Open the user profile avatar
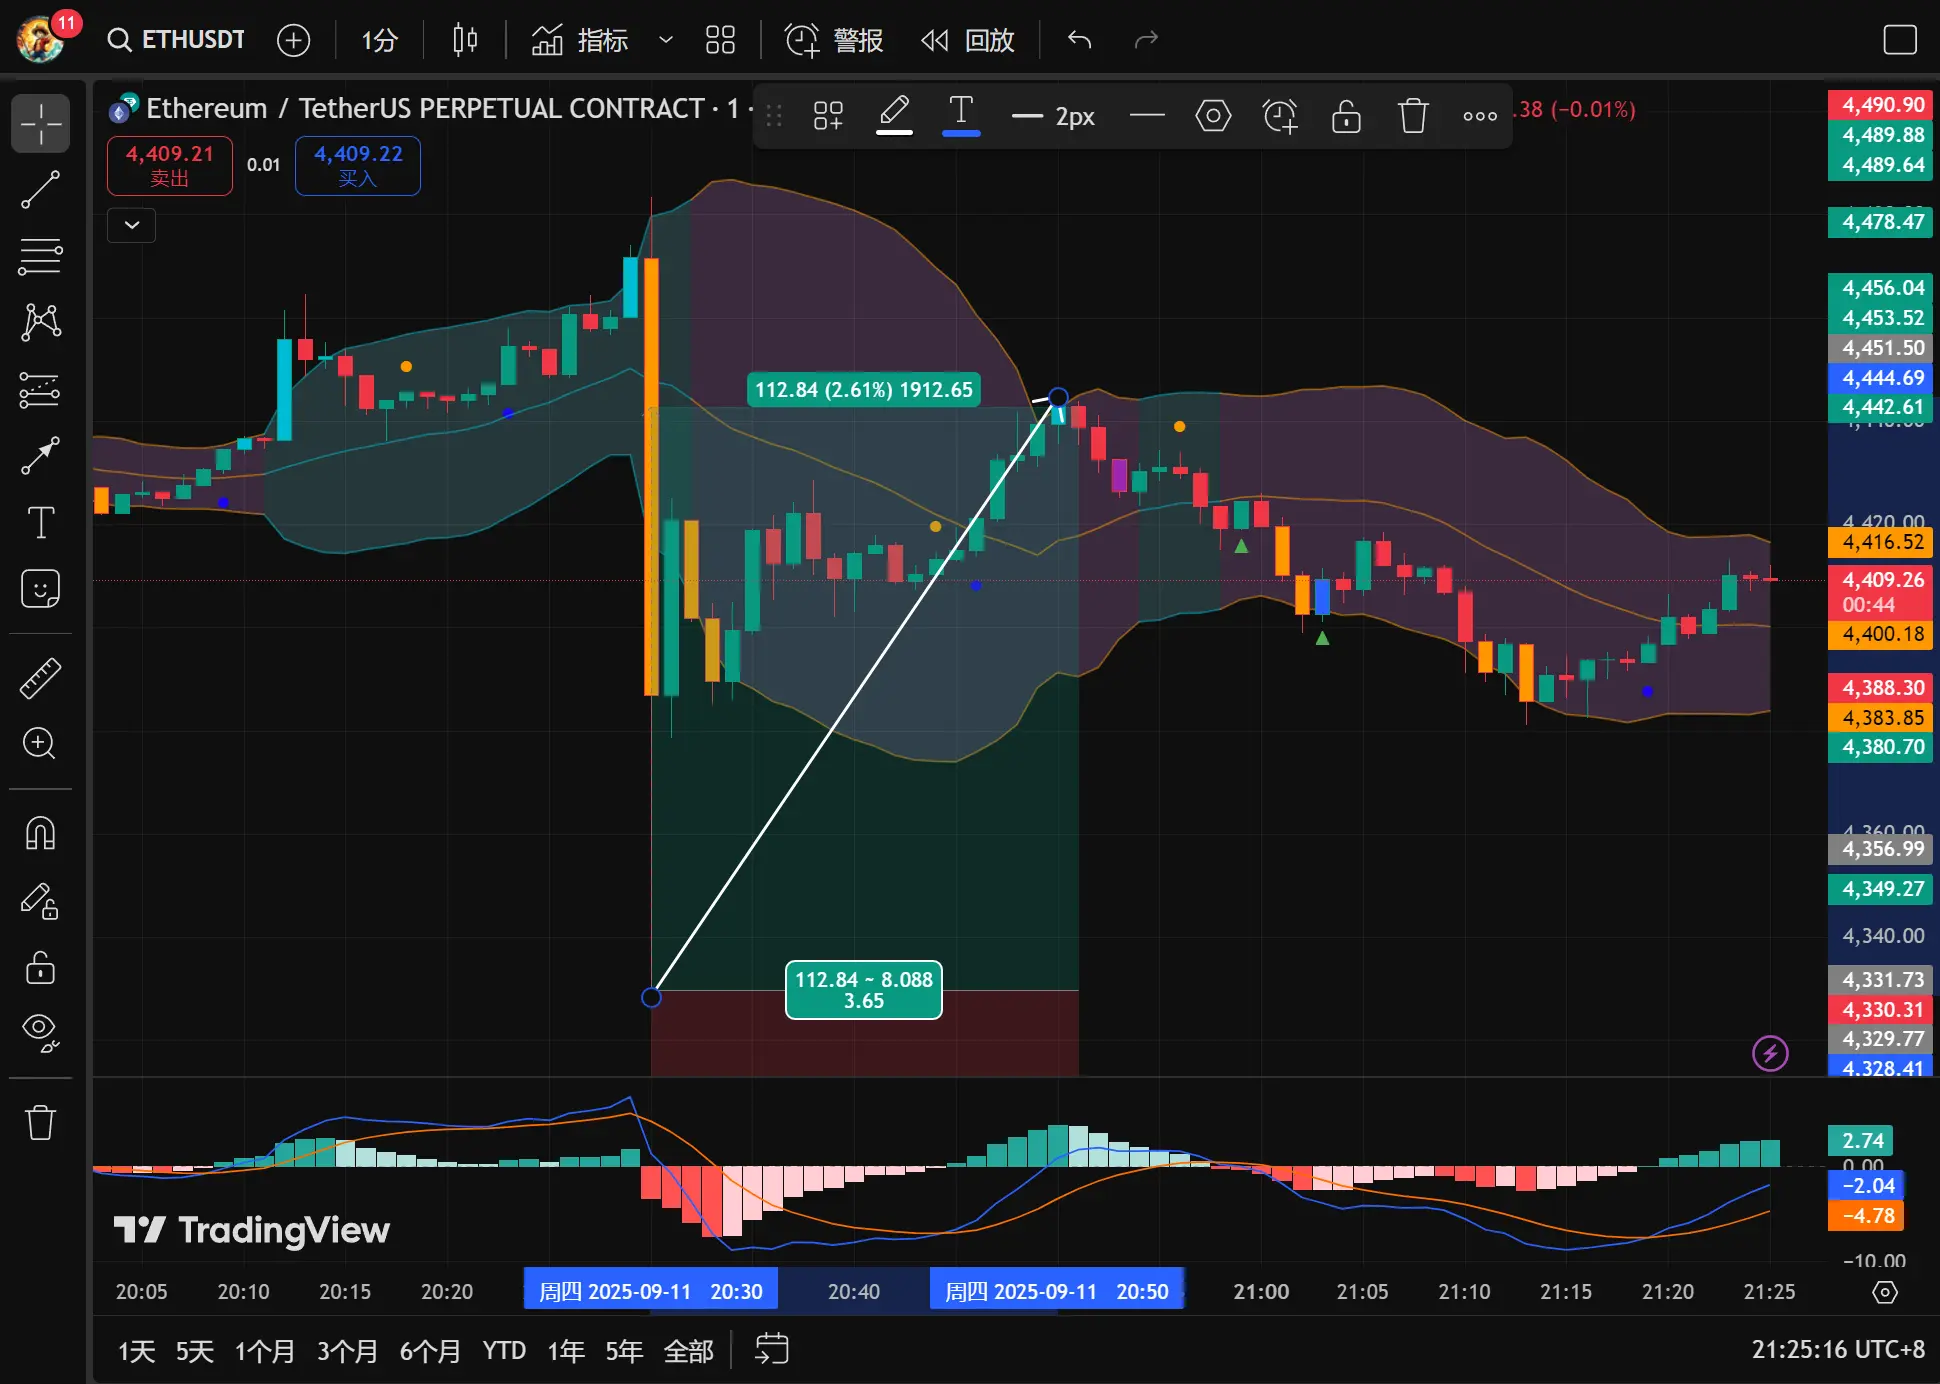Image resolution: width=1940 pixels, height=1384 pixels. click(42, 39)
